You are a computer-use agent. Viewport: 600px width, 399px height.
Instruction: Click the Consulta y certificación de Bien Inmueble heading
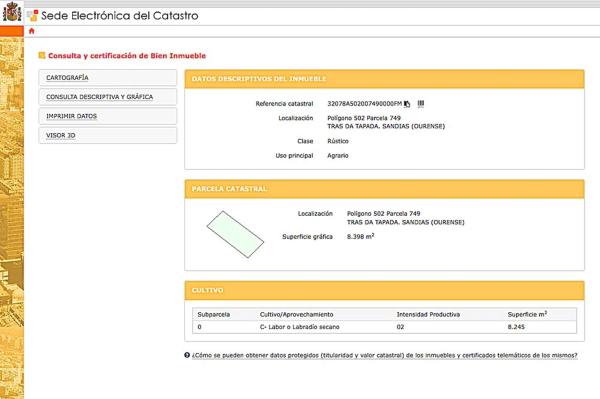pos(127,56)
